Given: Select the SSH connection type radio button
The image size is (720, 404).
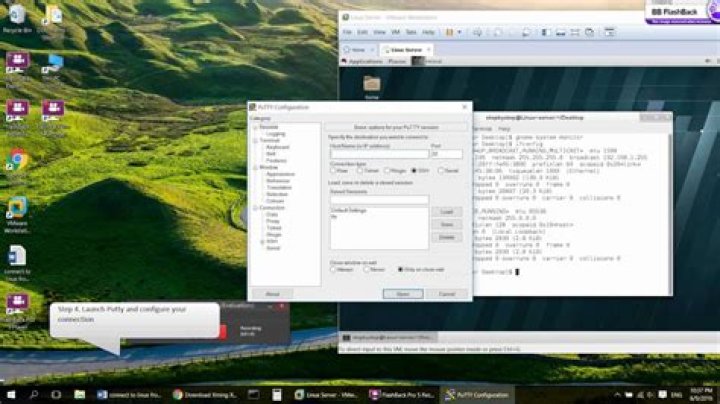Looking at the screenshot, I should pyautogui.click(x=413, y=171).
